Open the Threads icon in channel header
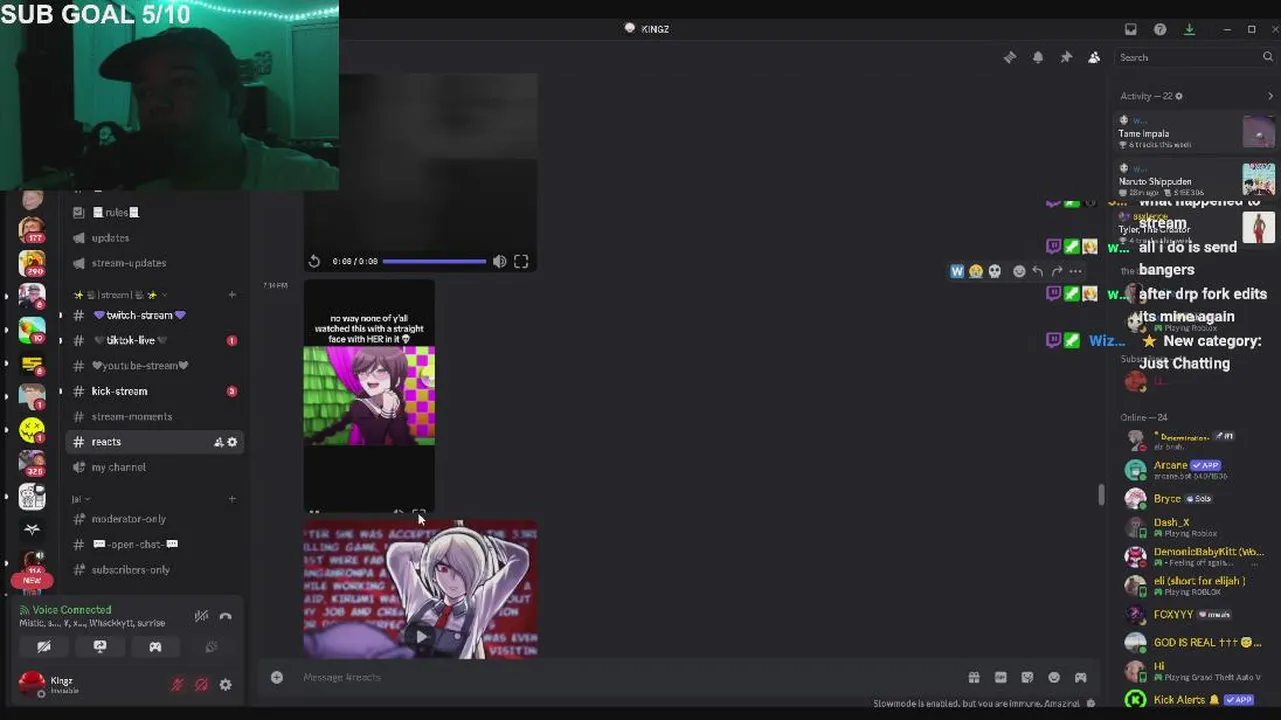 pyautogui.click(x=1010, y=58)
